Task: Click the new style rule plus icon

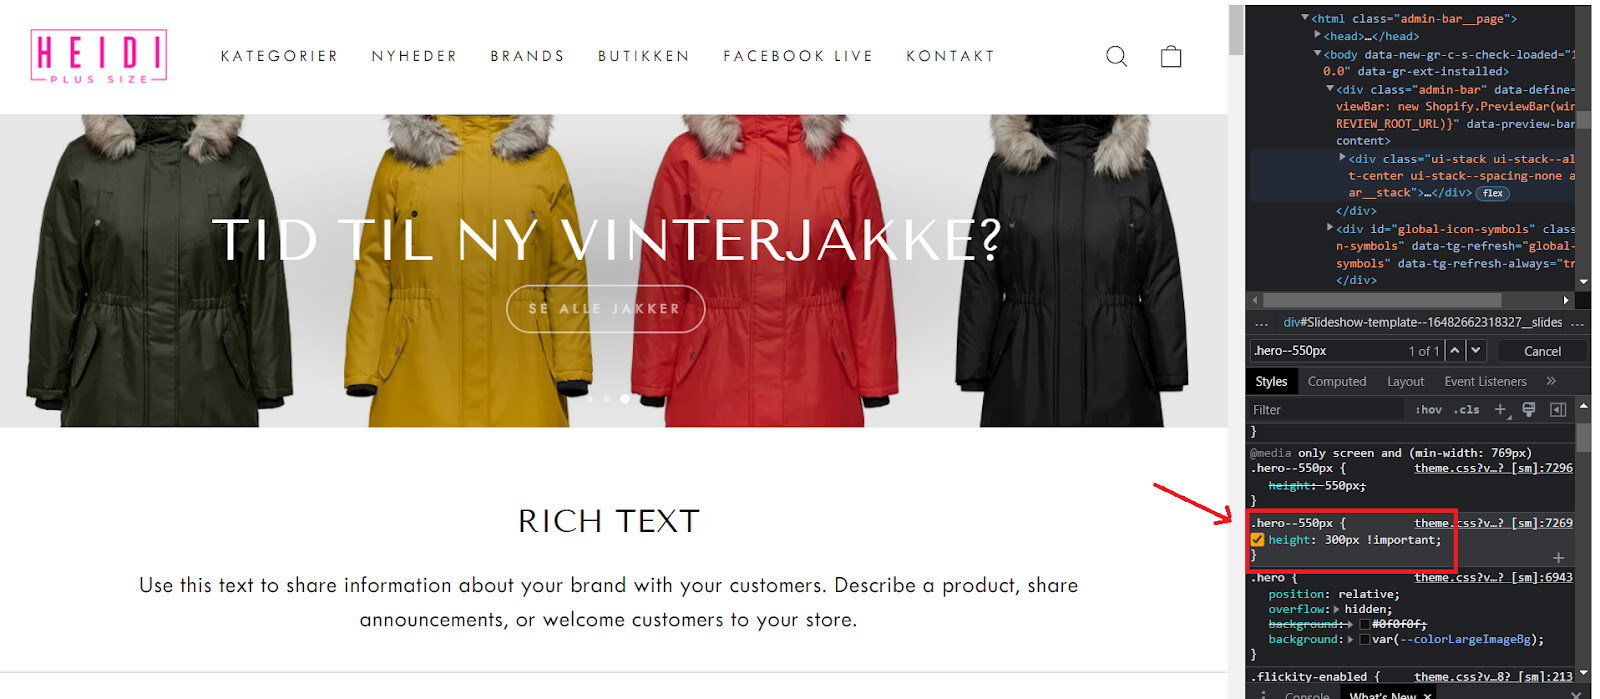Action: (x=1500, y=410)
